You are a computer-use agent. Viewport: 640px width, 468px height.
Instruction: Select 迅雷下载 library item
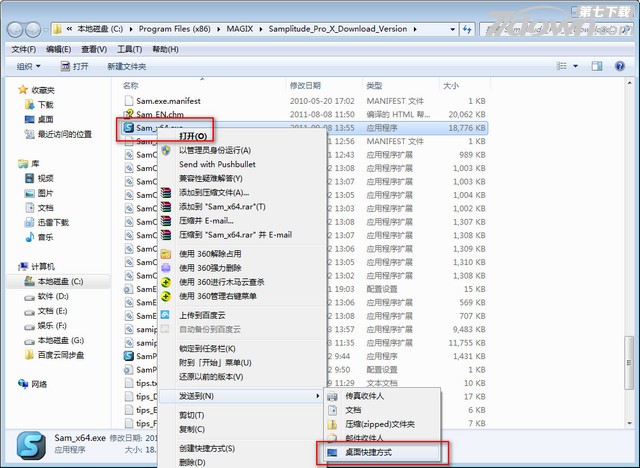pyautogui.click(x=47, y=222)
